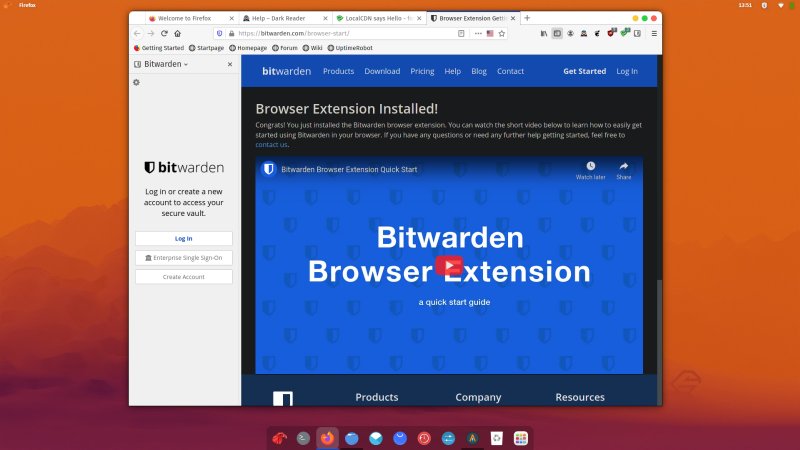Open the red clock app in the dock
800x450 pixels.
pos(424,438)
